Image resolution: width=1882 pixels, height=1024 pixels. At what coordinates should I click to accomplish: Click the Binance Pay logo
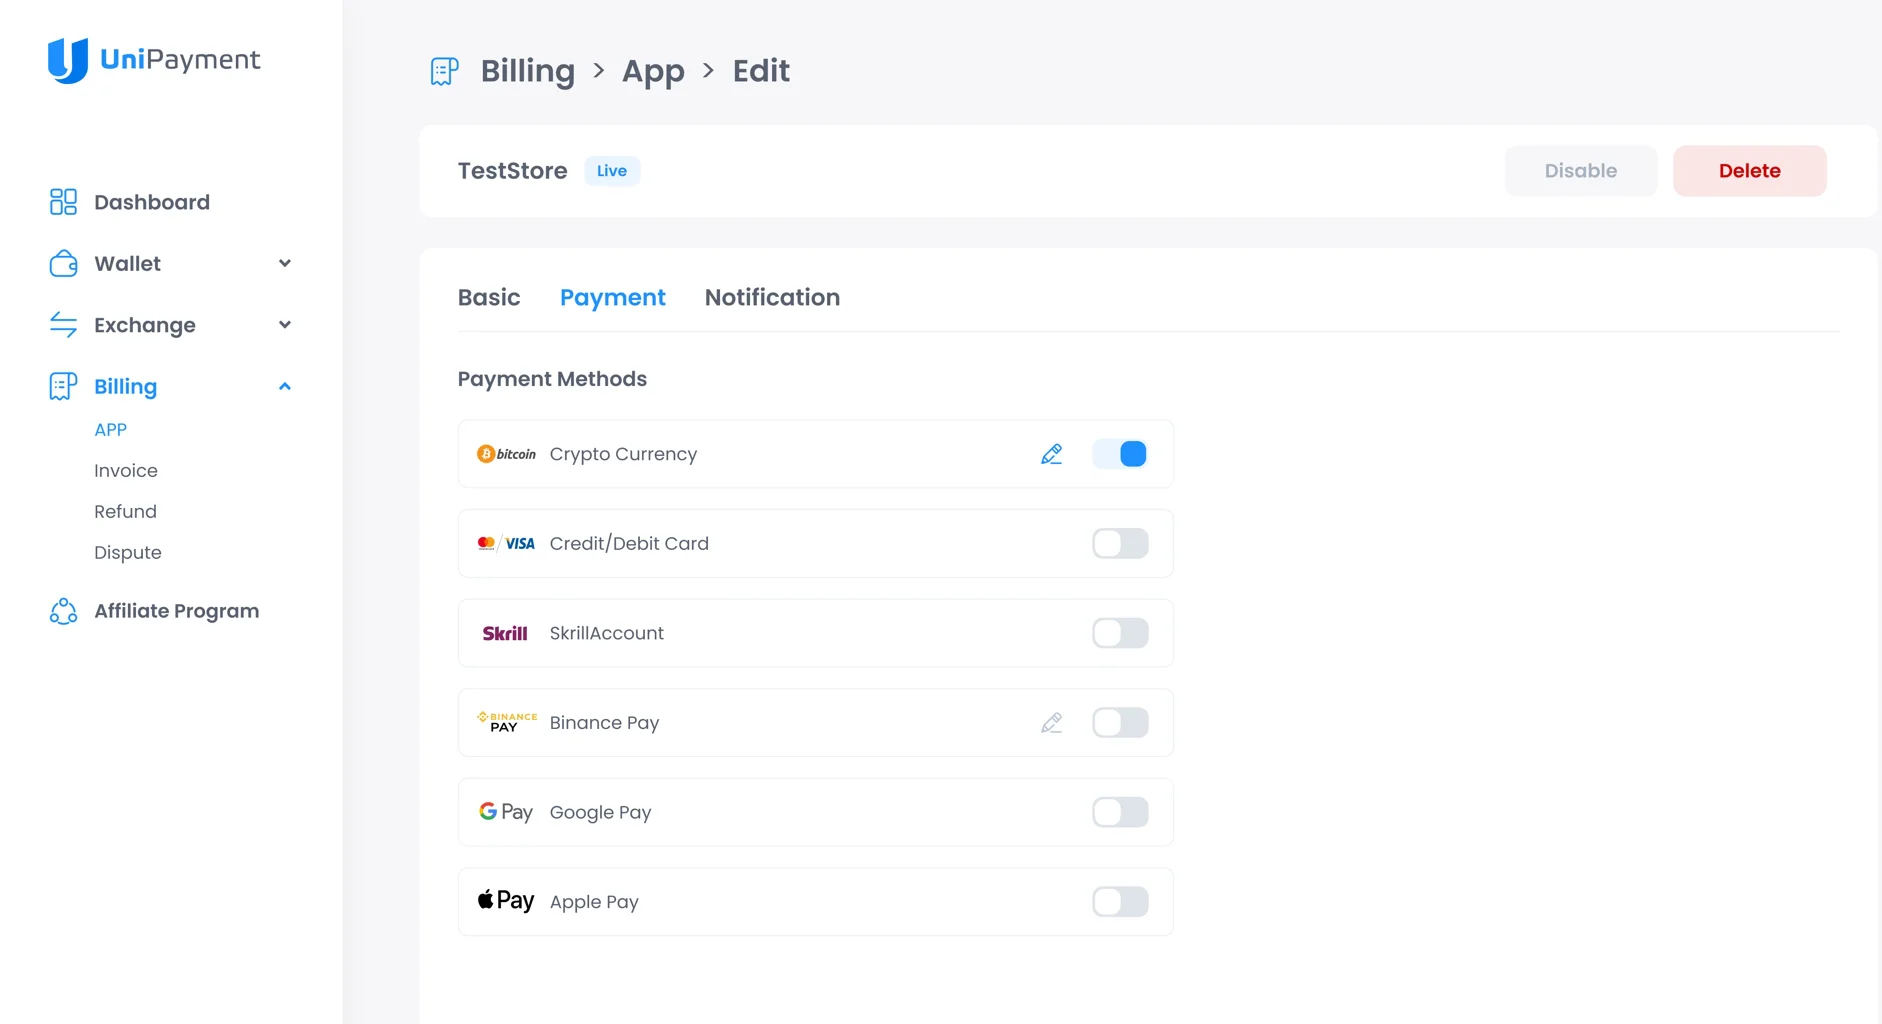tap(507, 722)
